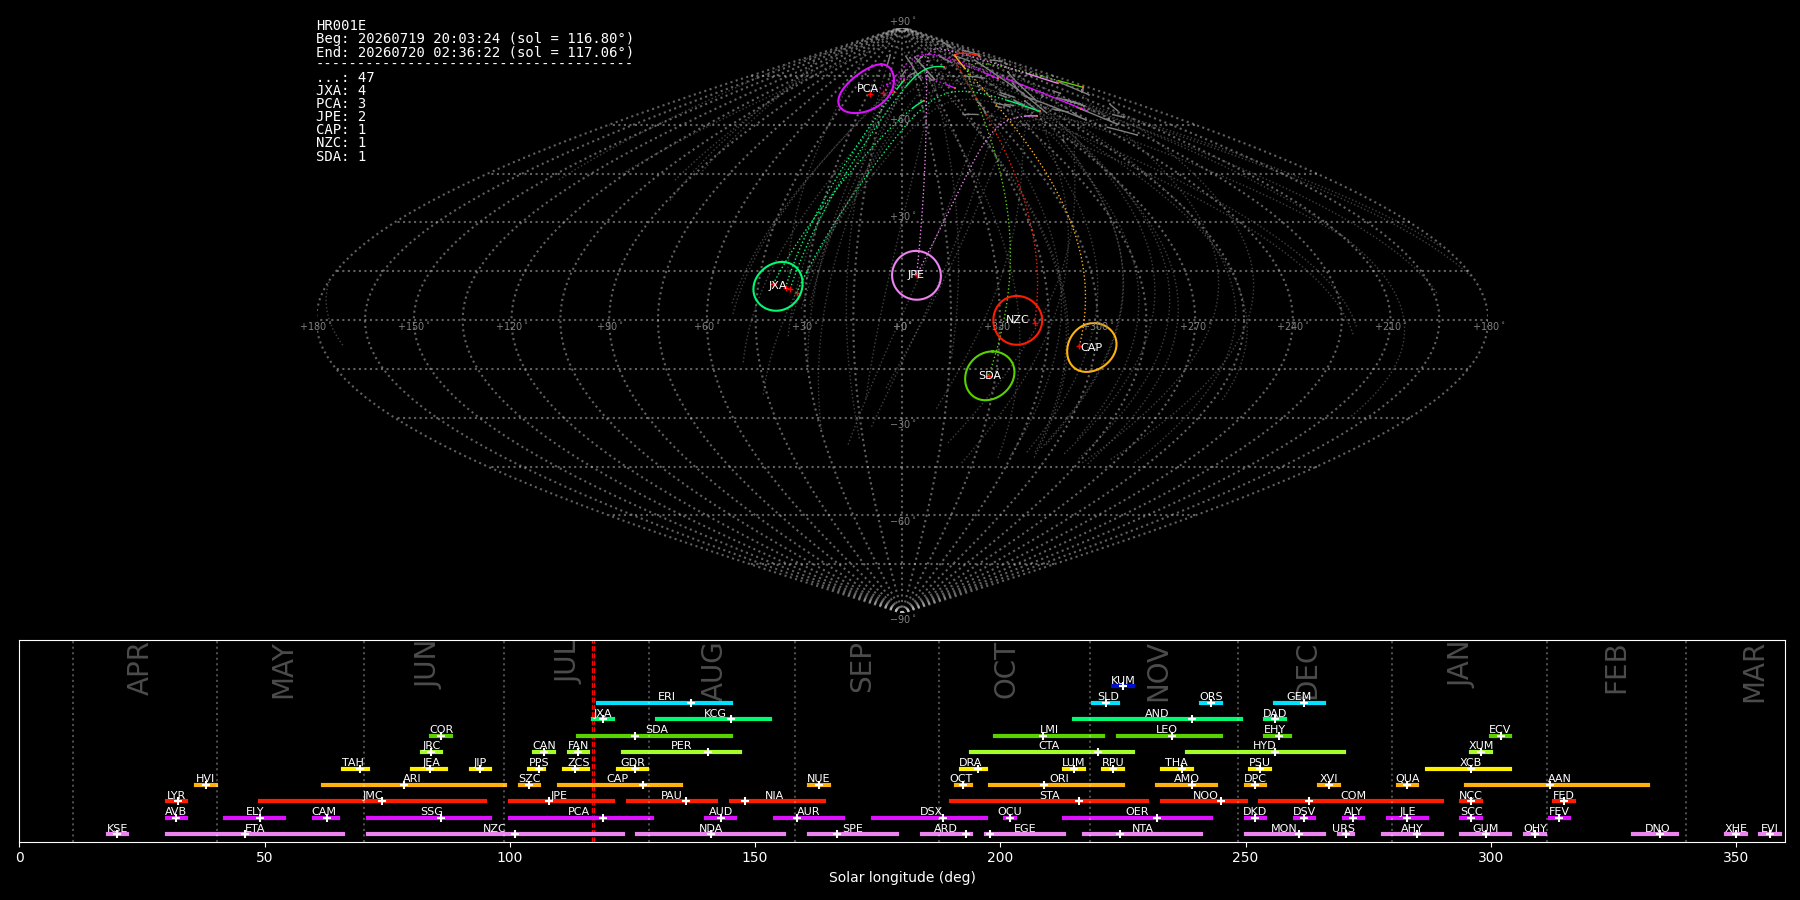
Task: Click the JXA radiant circle
Action: click(778, 286)
